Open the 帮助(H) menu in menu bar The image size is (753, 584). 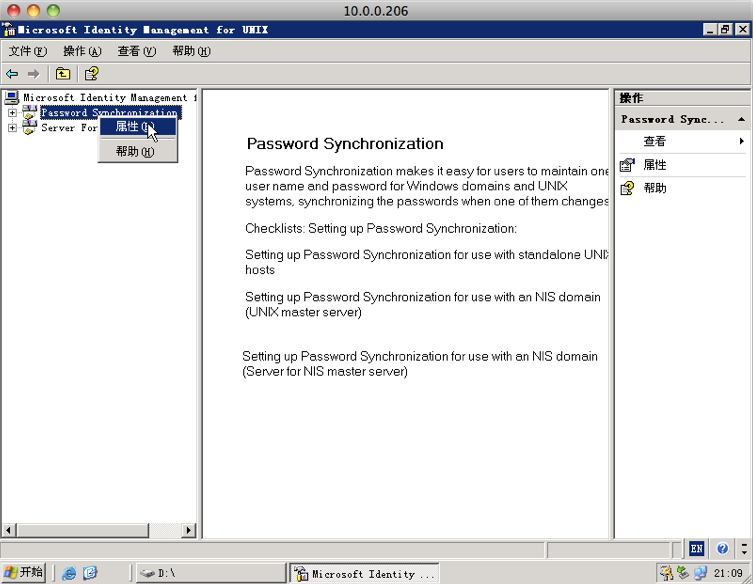[x=191, y=51]
